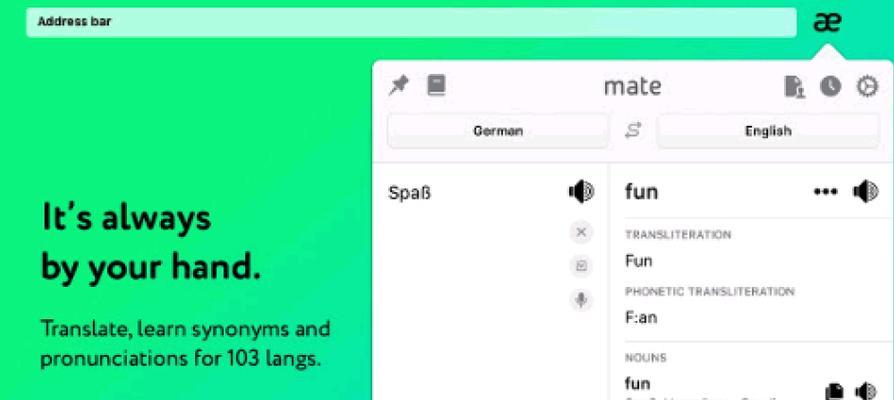Click the NOUNS section label
The image size is (894, 400).
[645, 358]
